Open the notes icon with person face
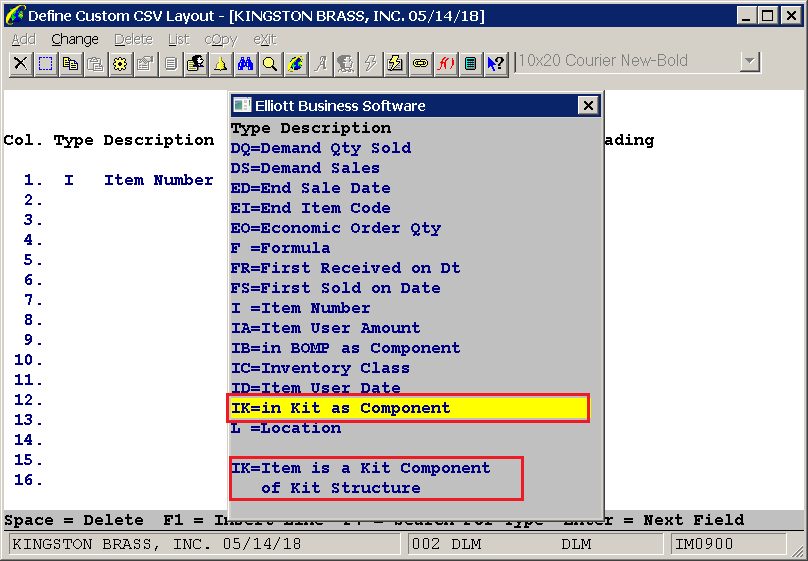The height and width of the screenshot is (561, 808). pos(195,64)
